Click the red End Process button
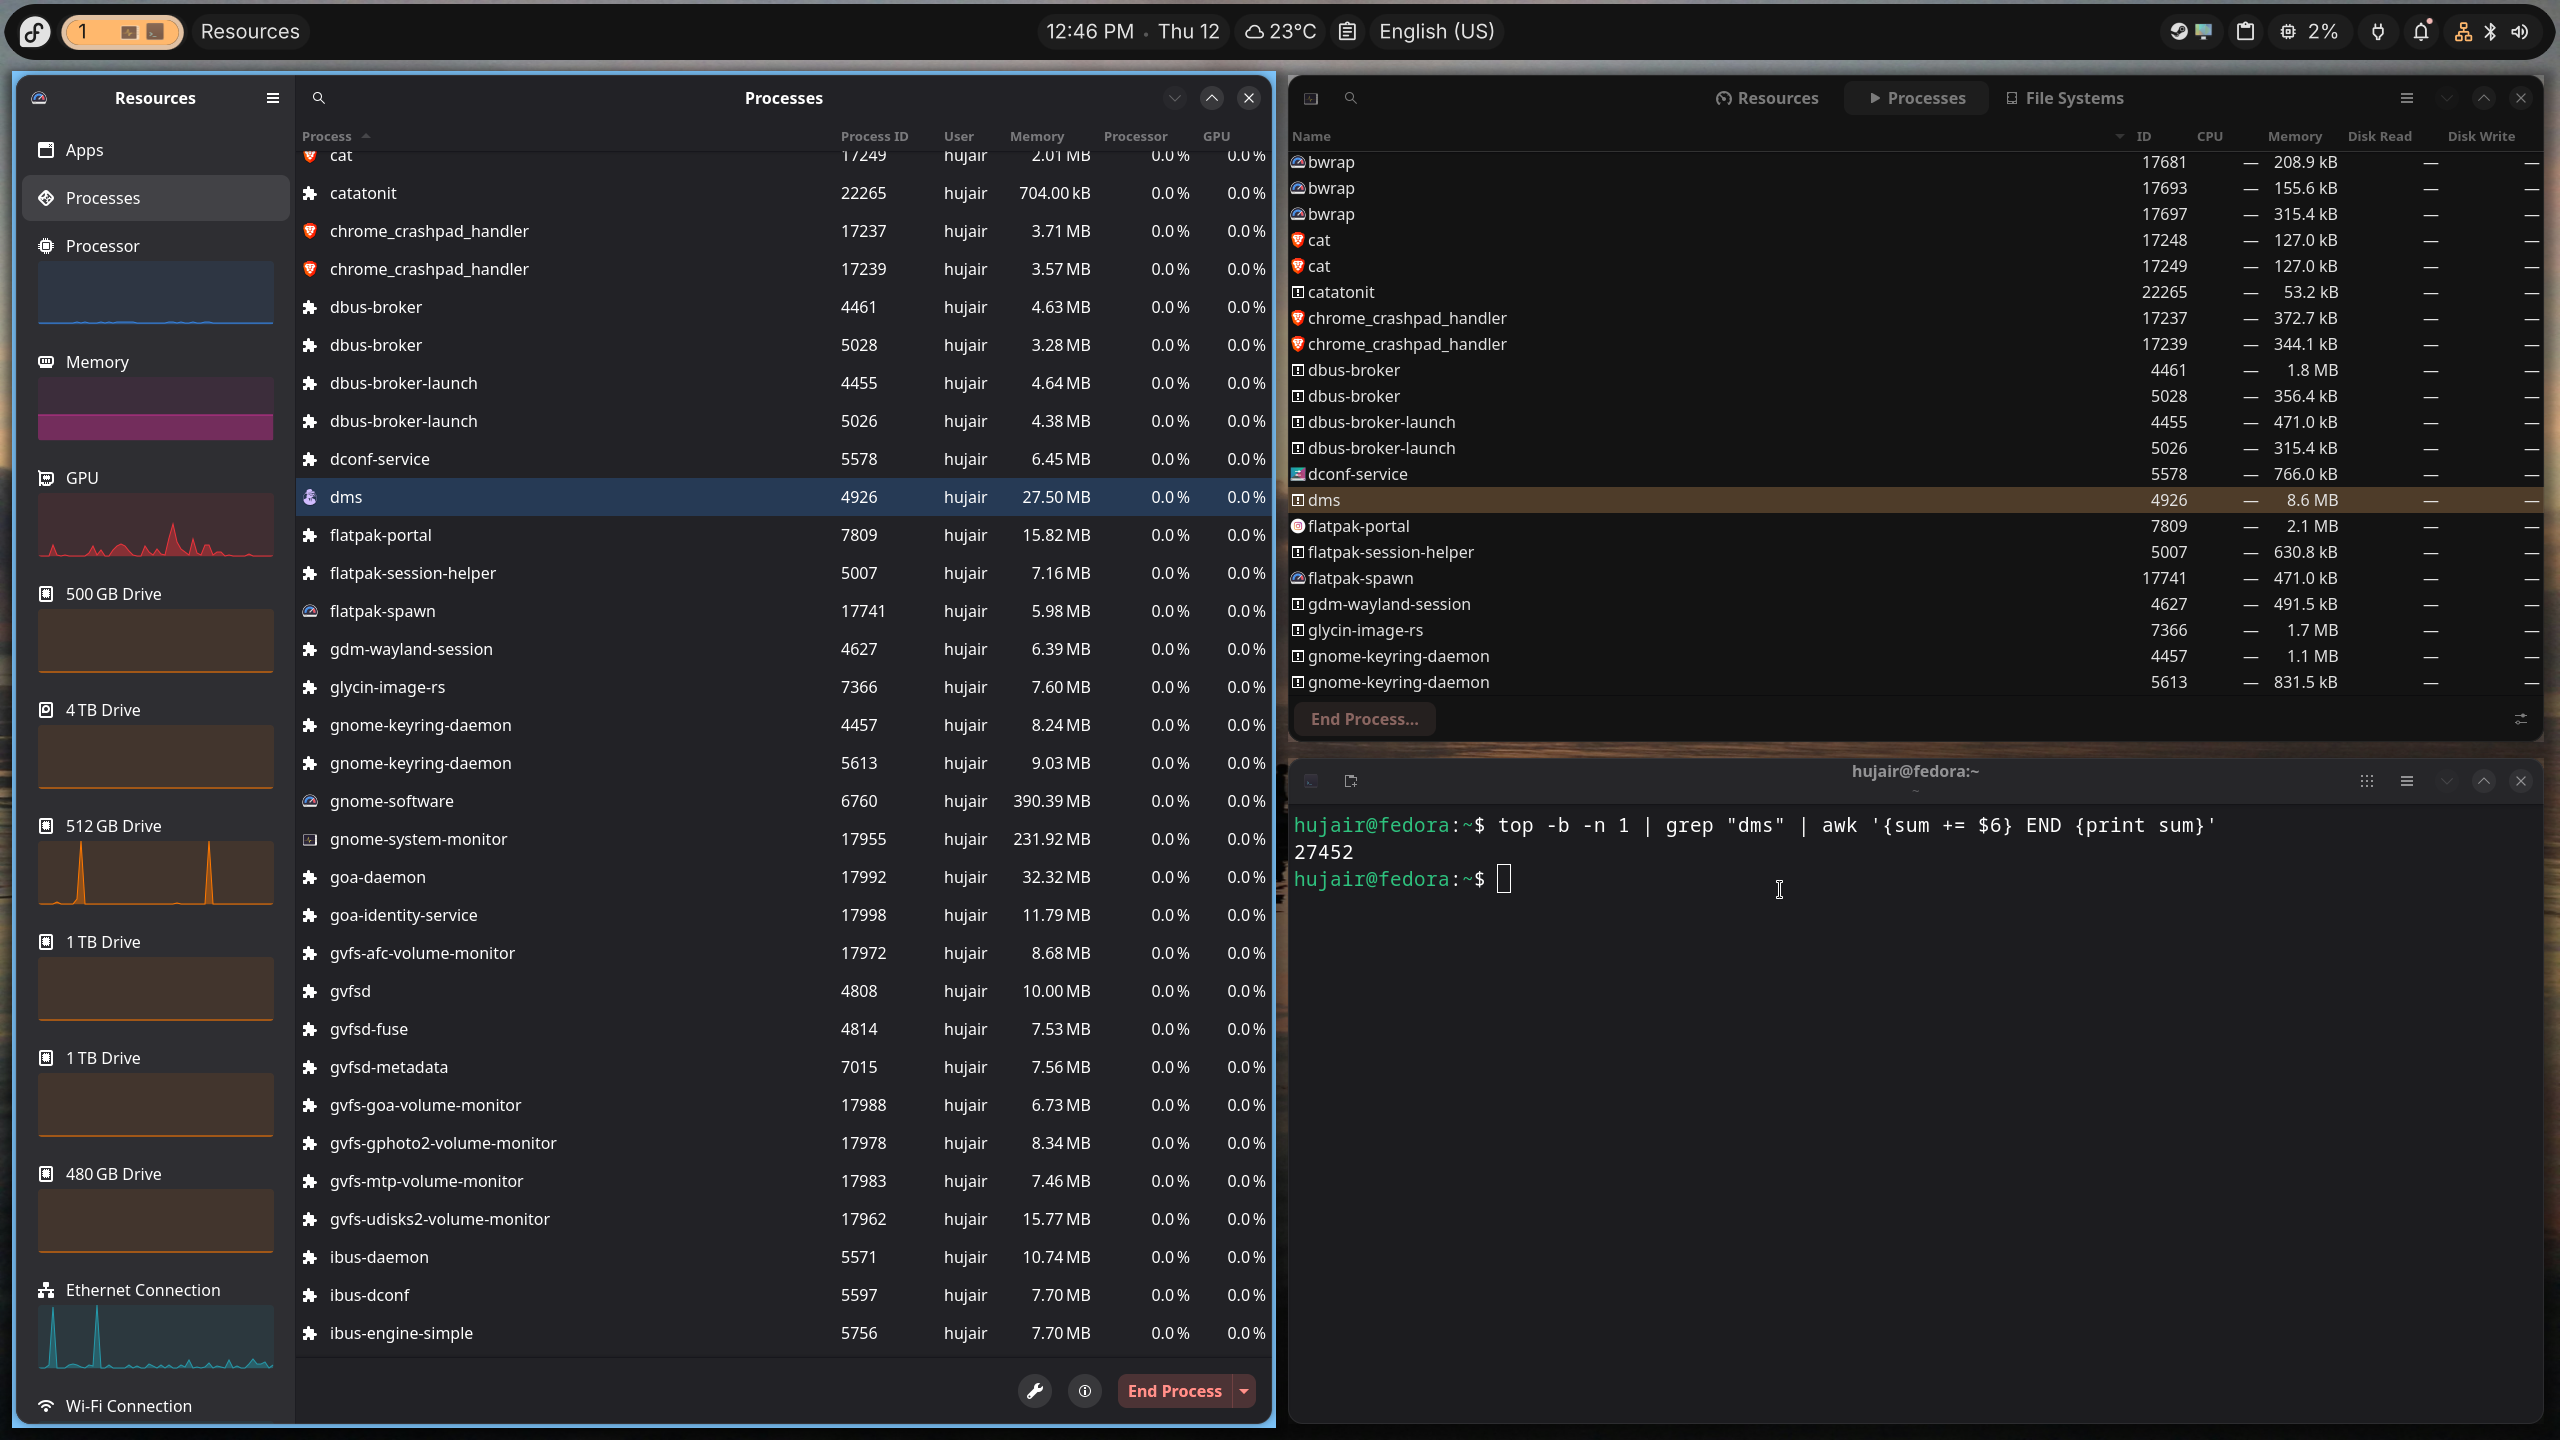The image size is (2560, 1440). click(x=1175, y=1391)
